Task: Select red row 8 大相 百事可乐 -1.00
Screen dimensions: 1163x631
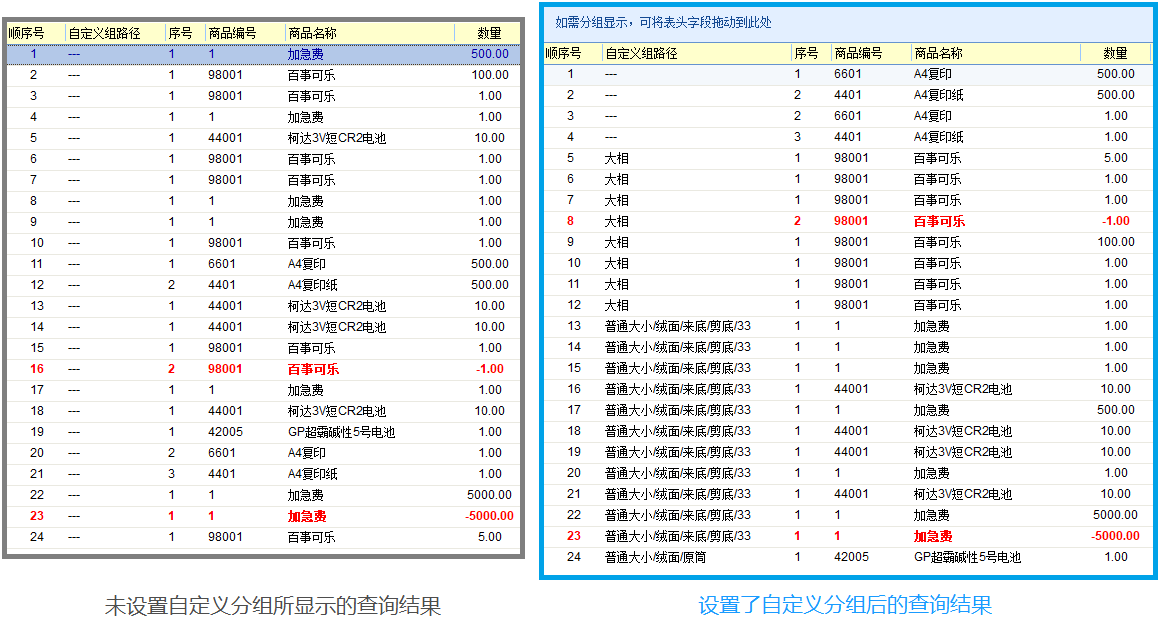Action: click(848, 221)
